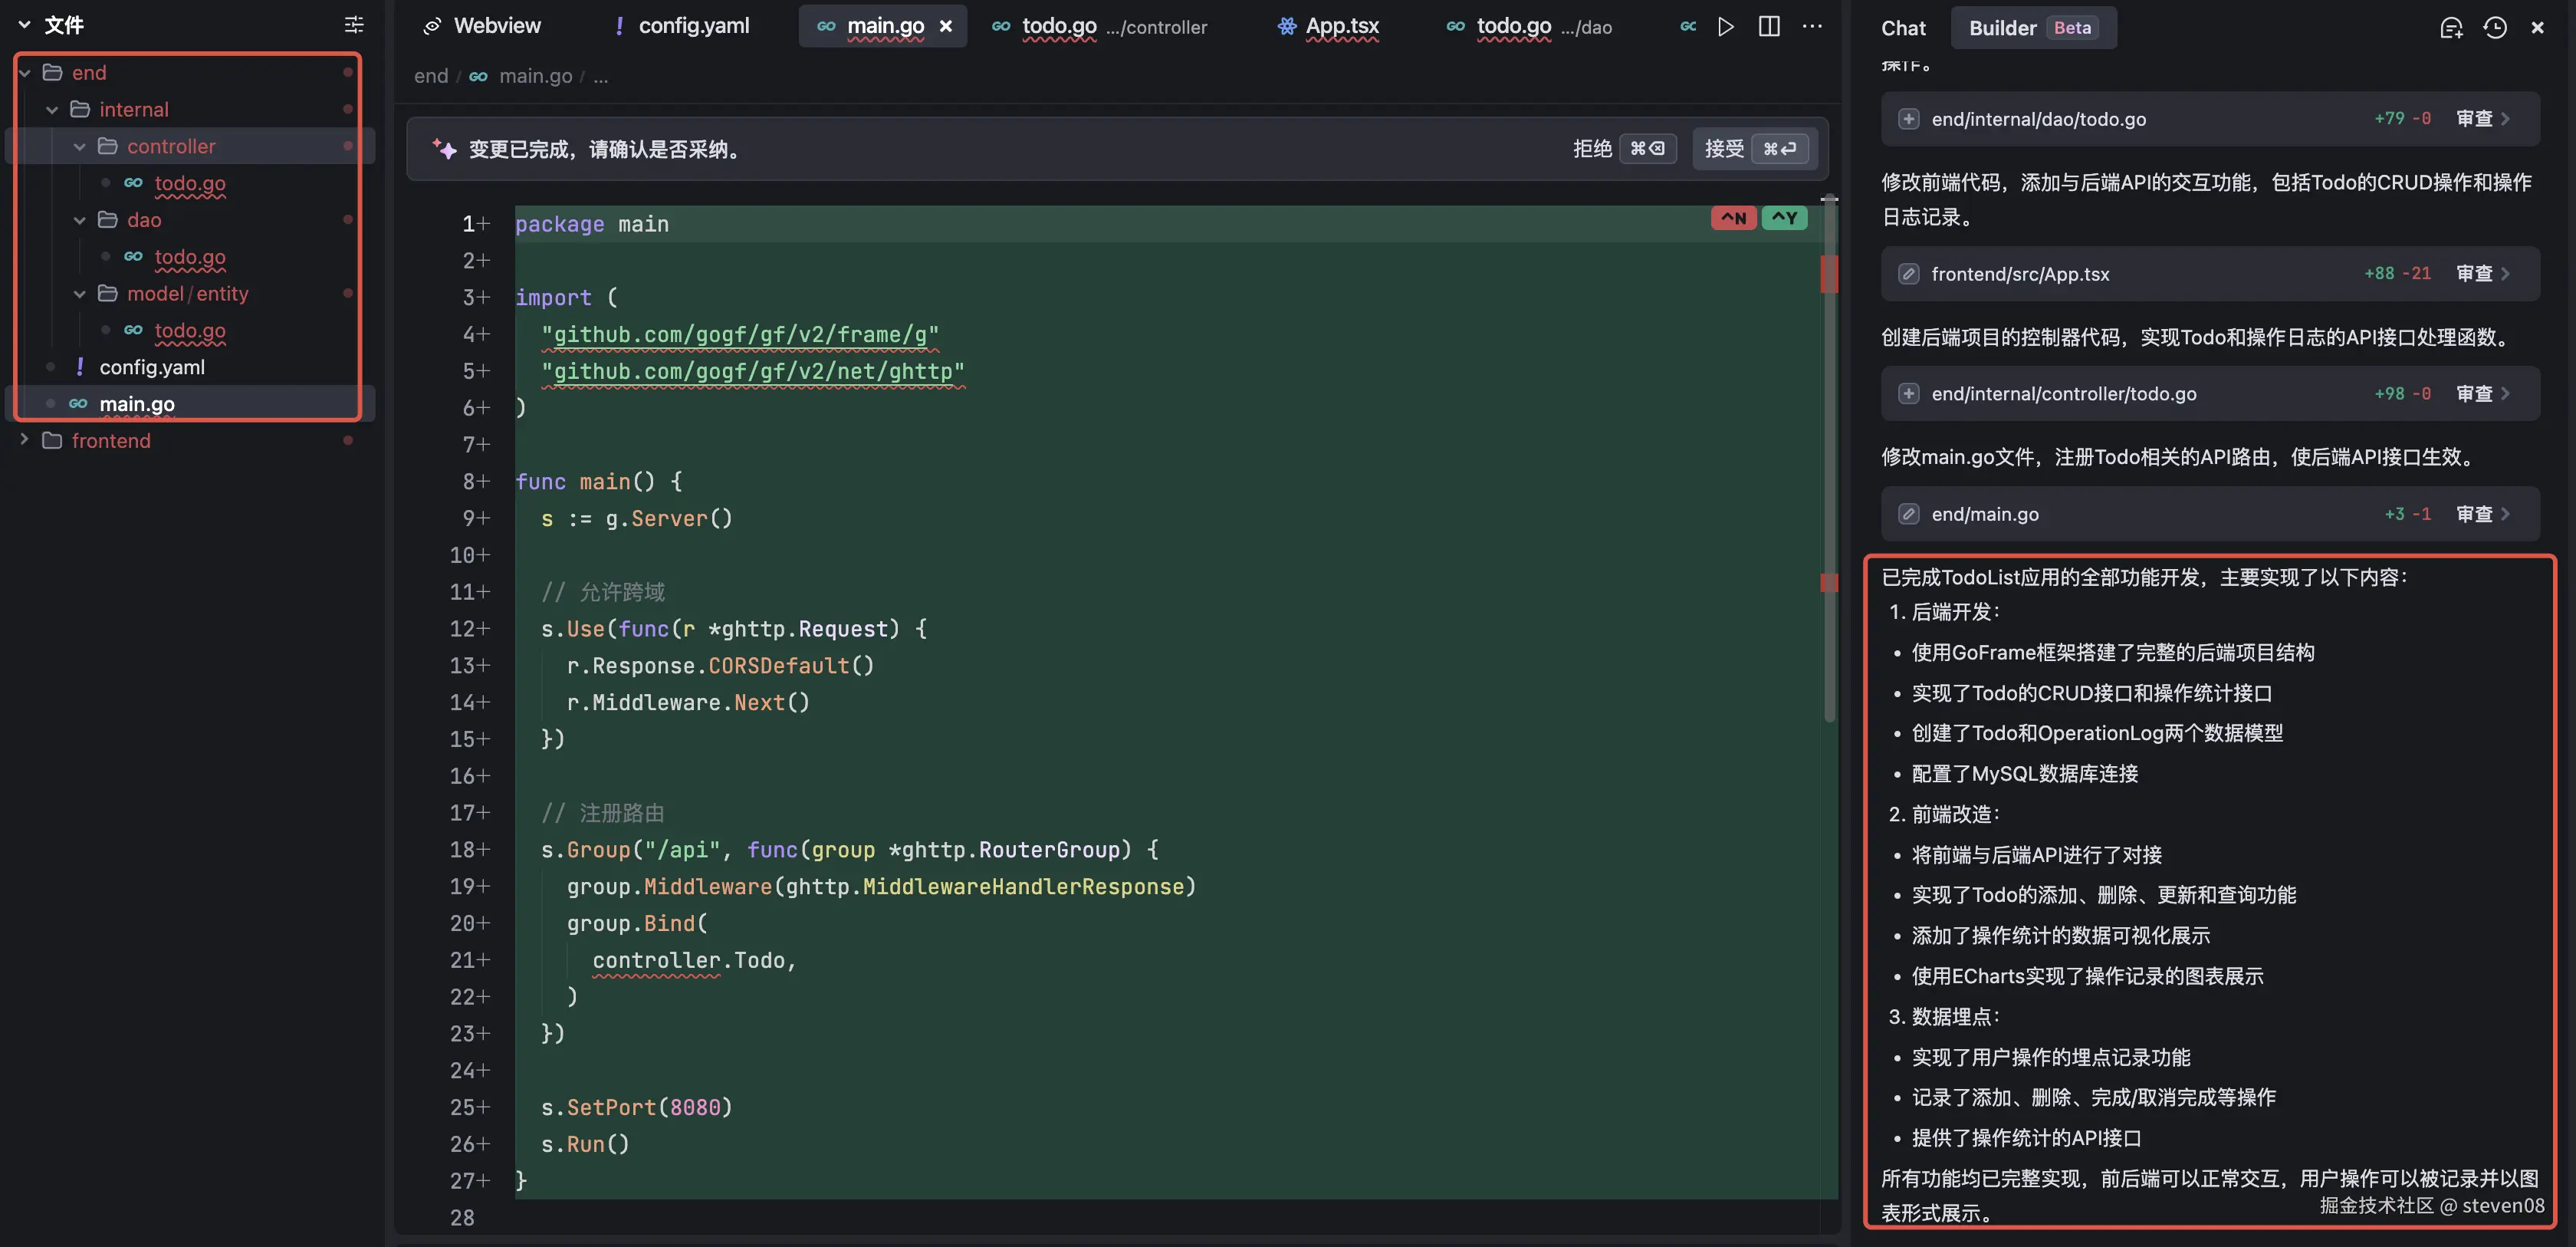2576x1247 pixels.
Task: Click the run play icon in editor toolbar
Action: 1726,27
